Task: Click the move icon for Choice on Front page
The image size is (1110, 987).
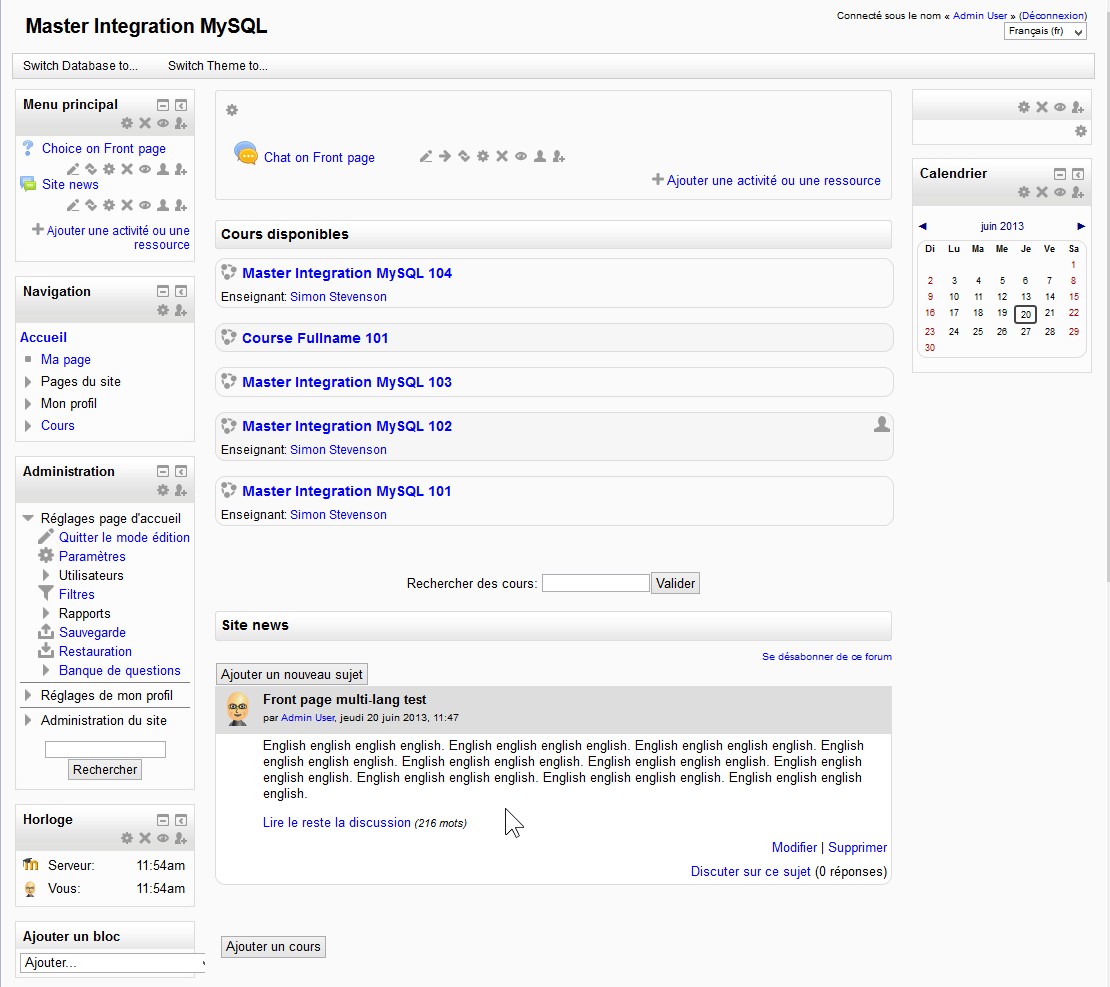Action: click(x=91, y=169)
